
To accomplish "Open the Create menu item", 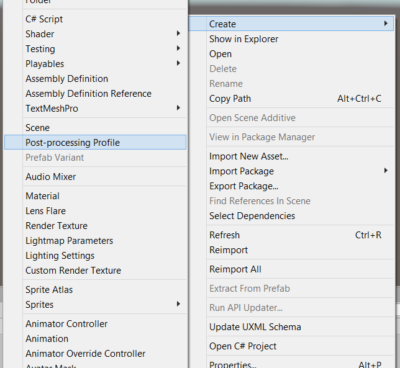I will [291, 24].
